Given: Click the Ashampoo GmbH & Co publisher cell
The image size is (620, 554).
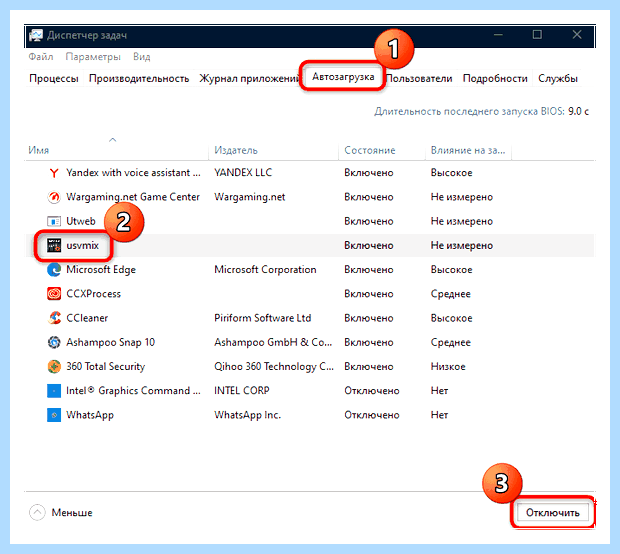Looking at the screenshot, I should pos(273,342).
